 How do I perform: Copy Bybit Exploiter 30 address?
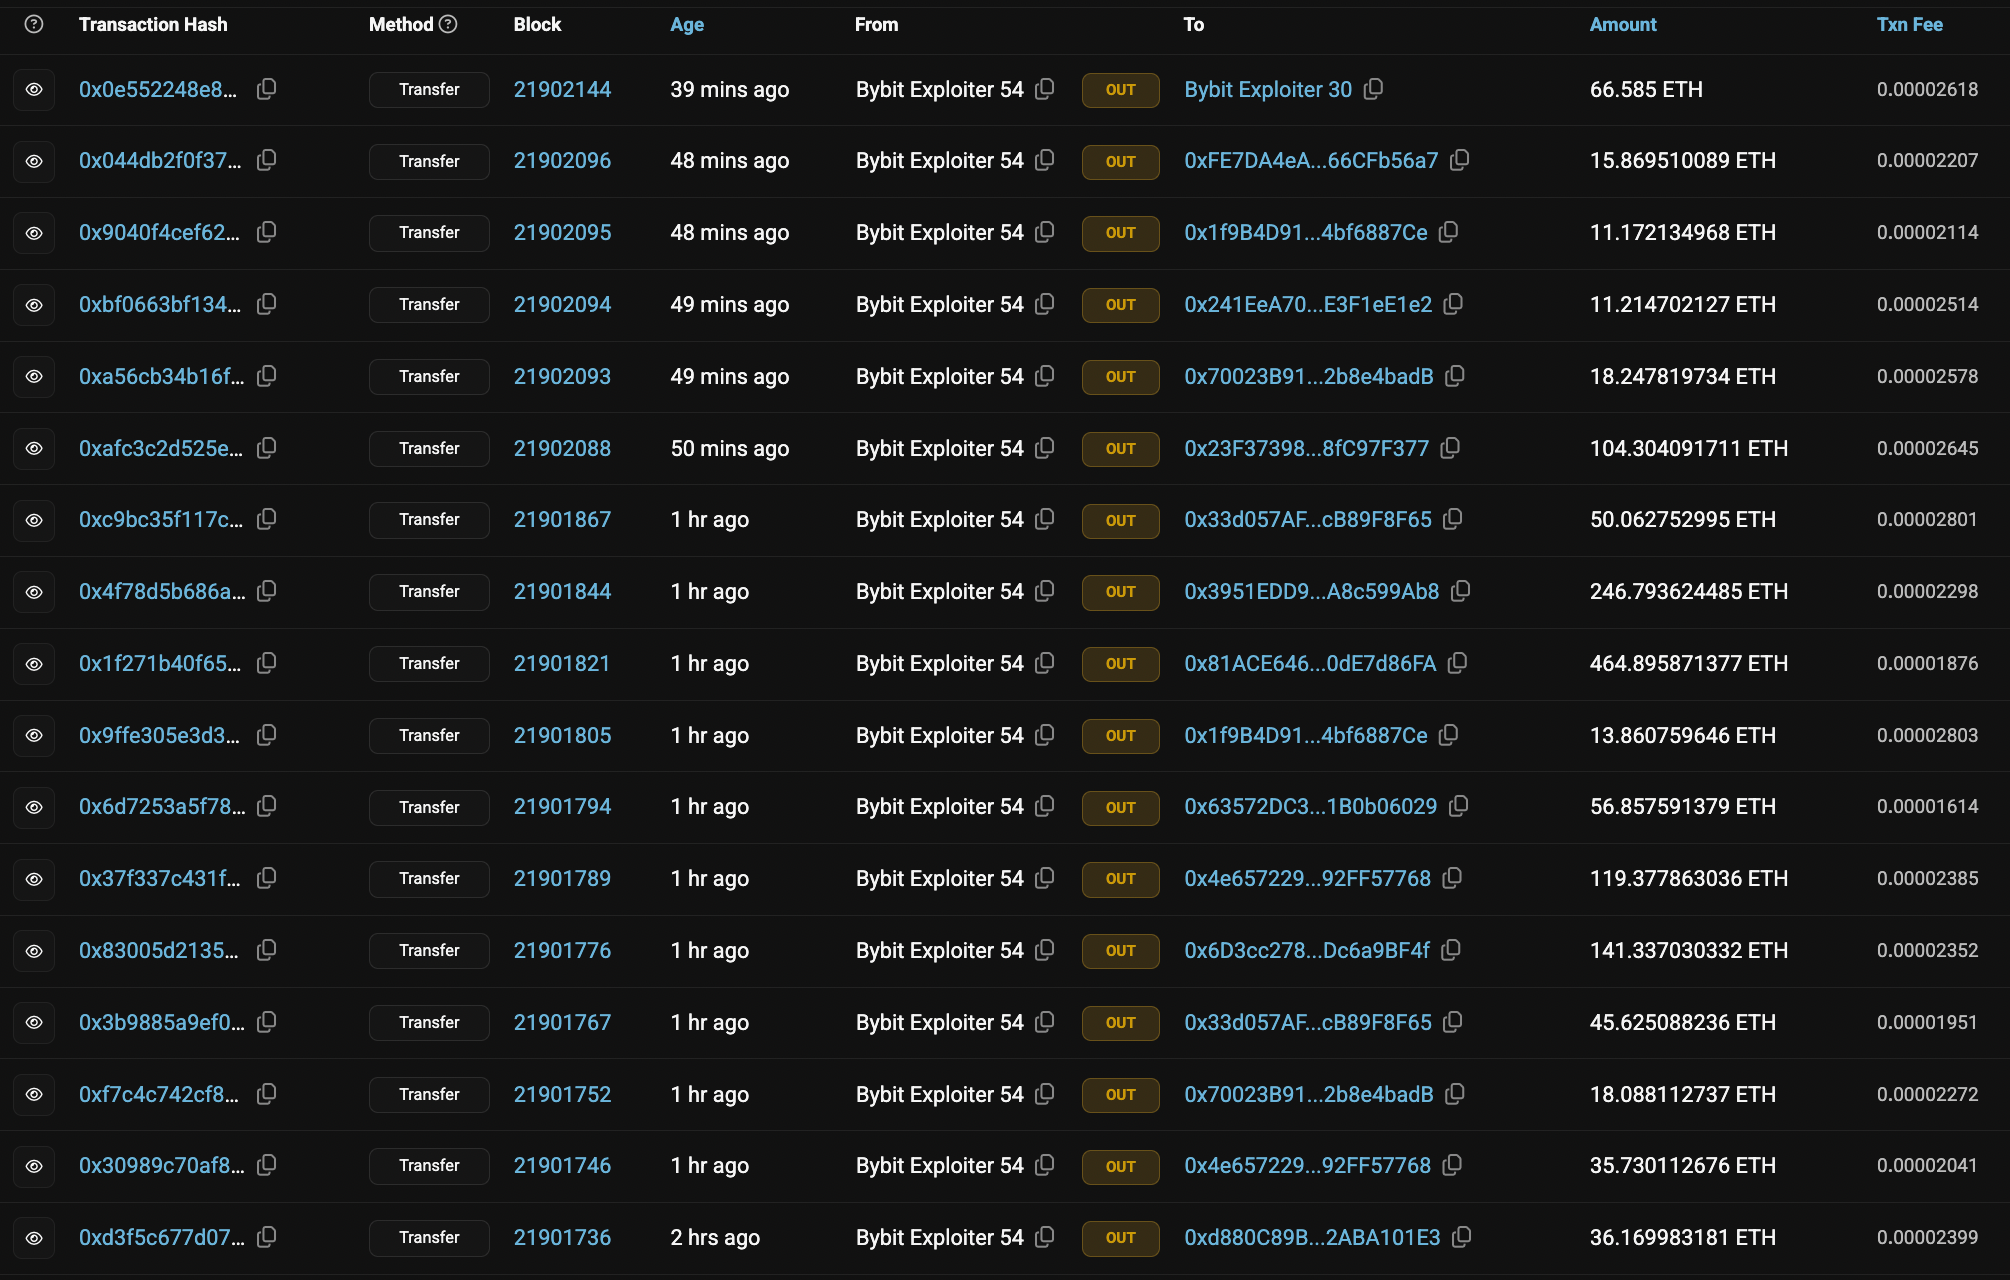[1374, 89]
